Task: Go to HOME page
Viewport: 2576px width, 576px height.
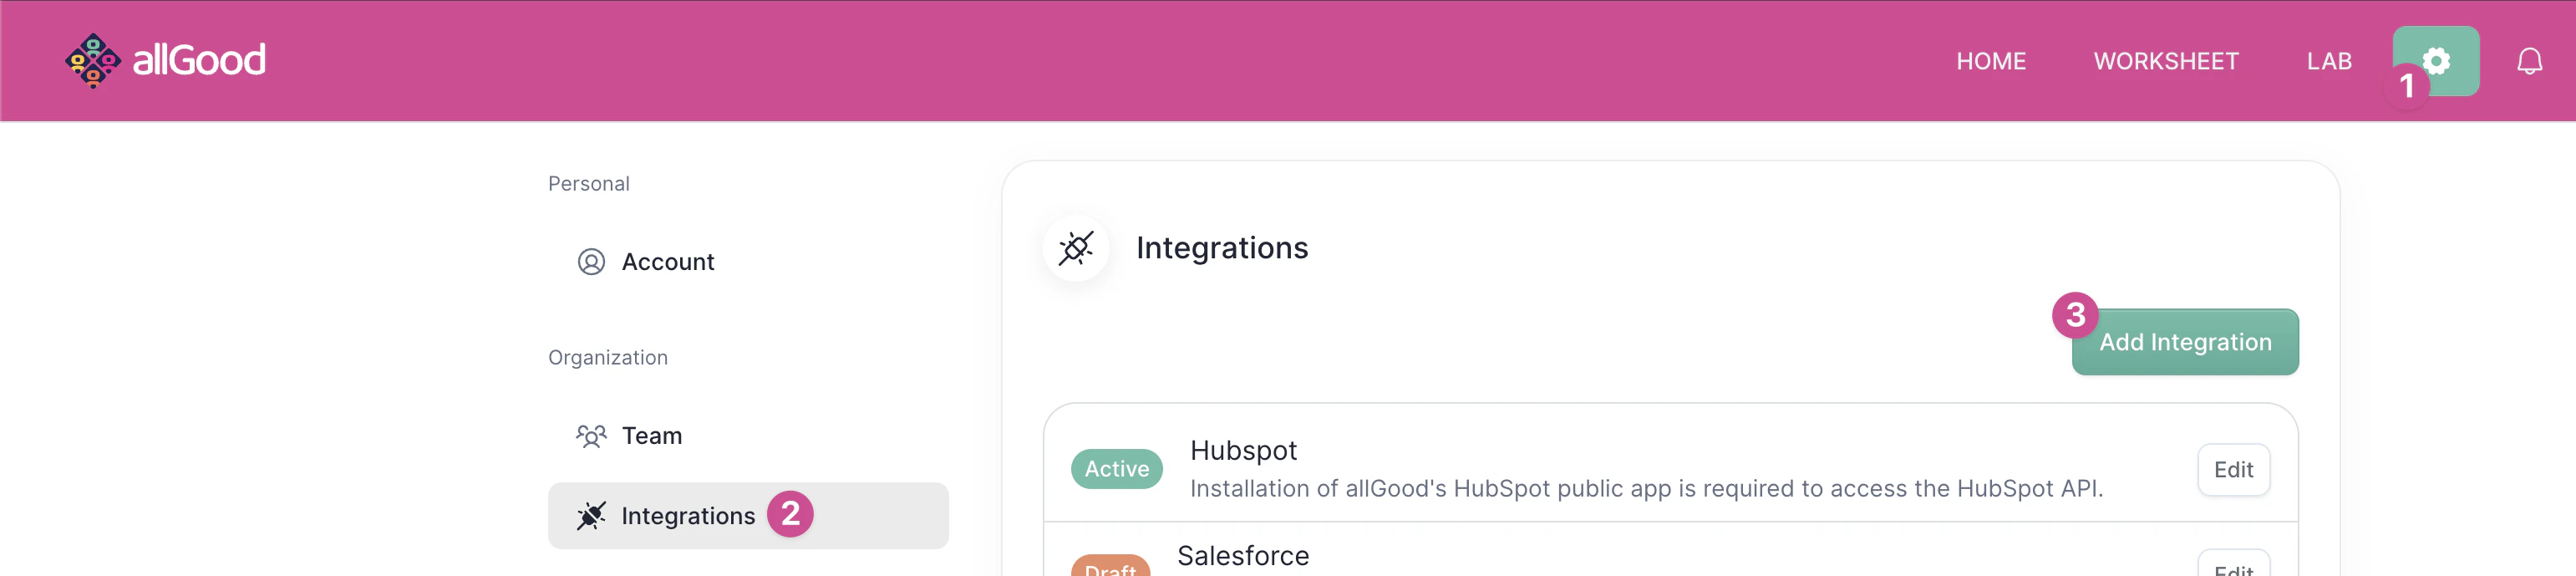Action: 1990,61
